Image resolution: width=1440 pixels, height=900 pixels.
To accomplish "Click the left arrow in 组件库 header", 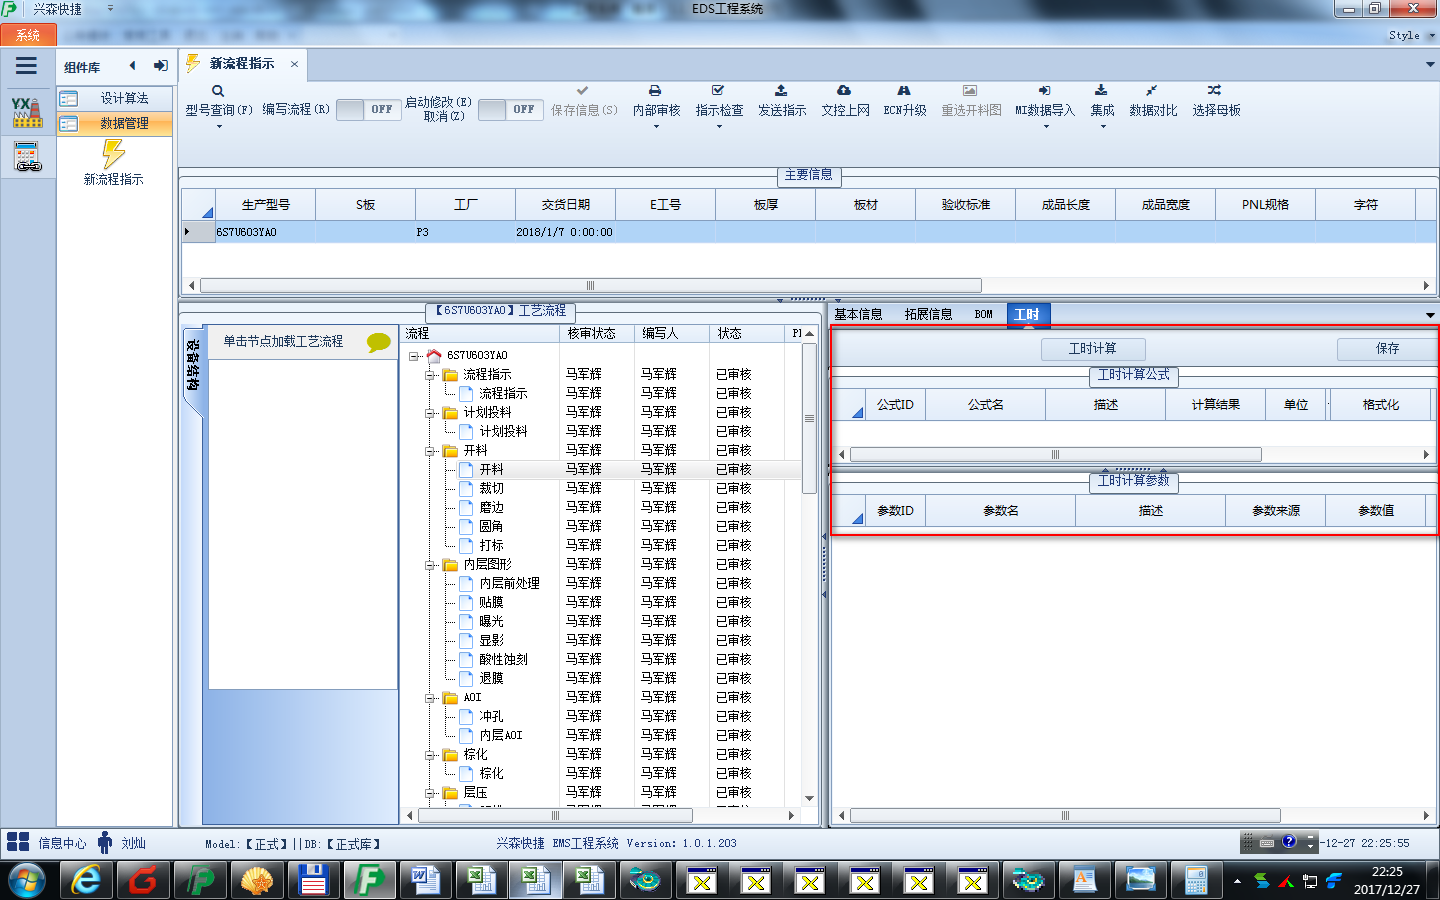I will pyautogui.click(x=132, y=66).
